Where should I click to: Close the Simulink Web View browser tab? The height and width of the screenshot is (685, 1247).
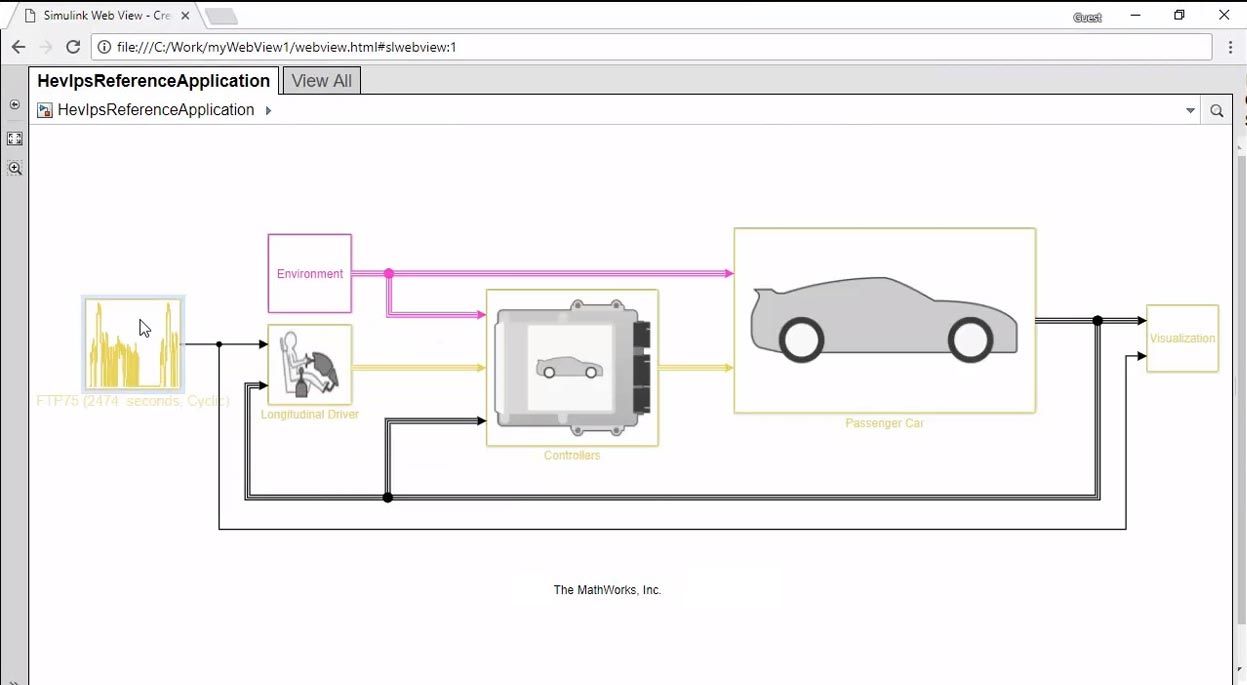185,16
